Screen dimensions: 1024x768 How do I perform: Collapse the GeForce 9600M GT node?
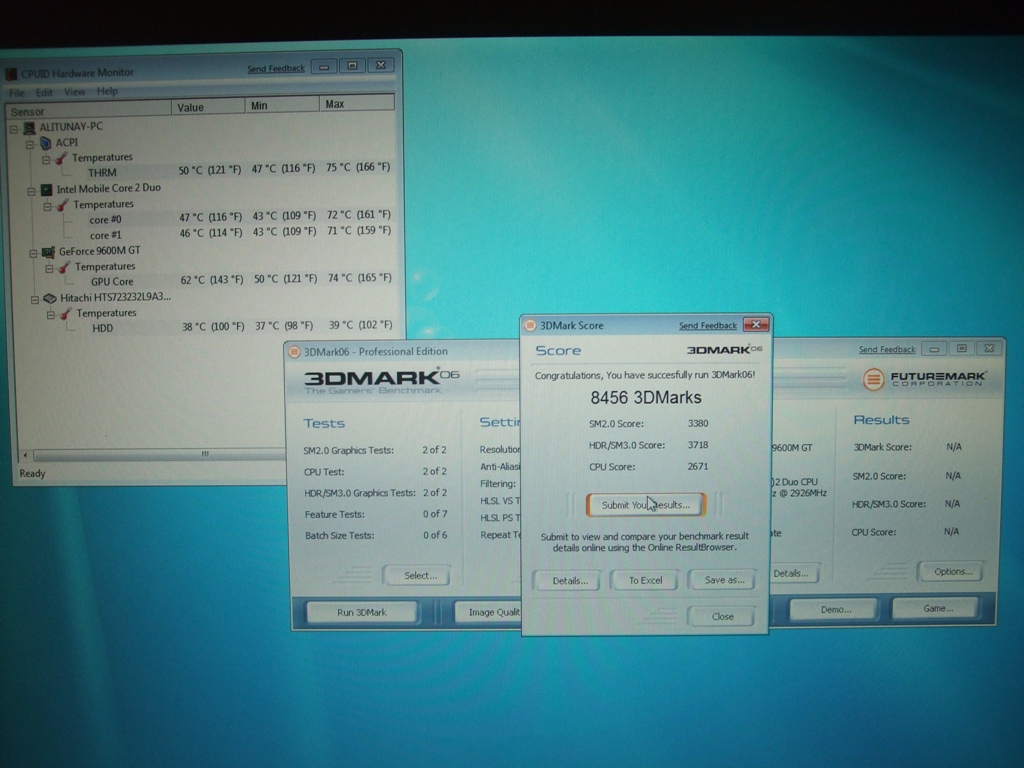coord(33,253)
